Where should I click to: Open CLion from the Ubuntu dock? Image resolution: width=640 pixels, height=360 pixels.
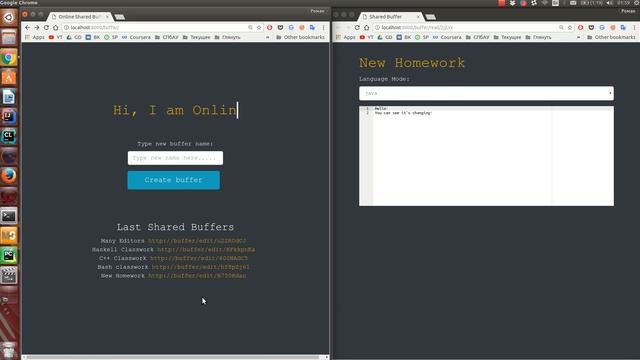(9, 136)
